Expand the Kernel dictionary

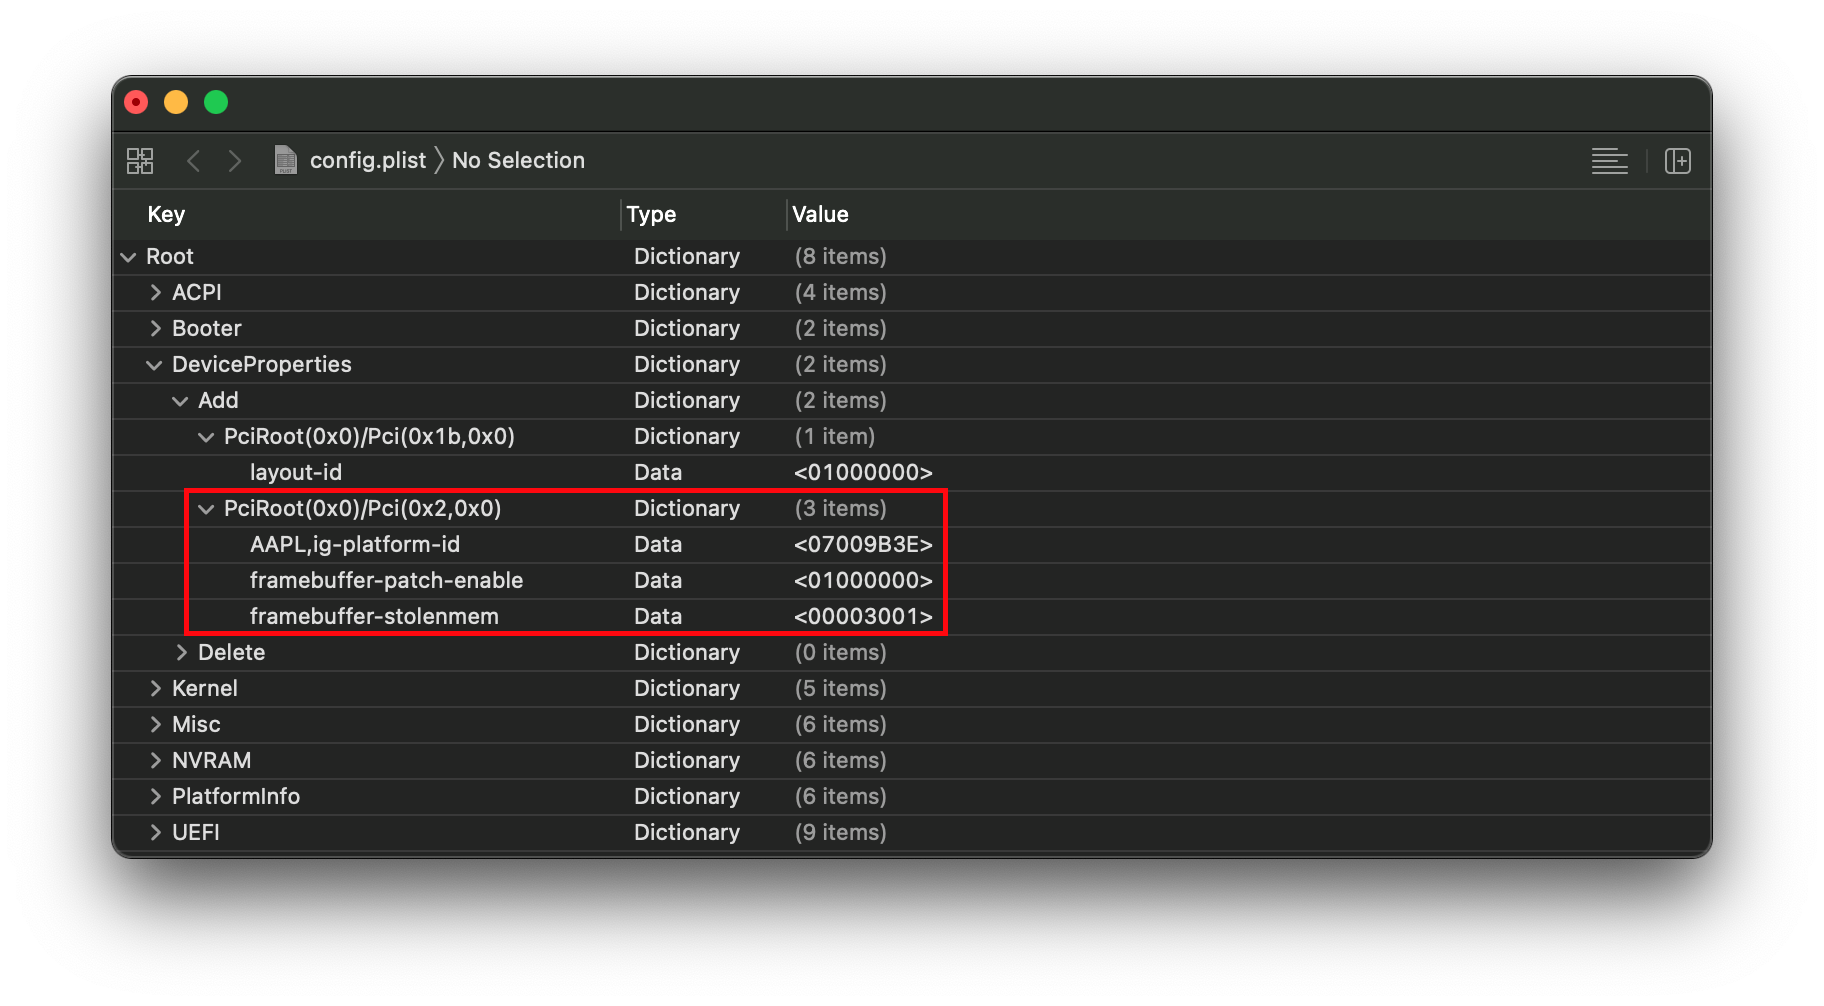point(155,689)
